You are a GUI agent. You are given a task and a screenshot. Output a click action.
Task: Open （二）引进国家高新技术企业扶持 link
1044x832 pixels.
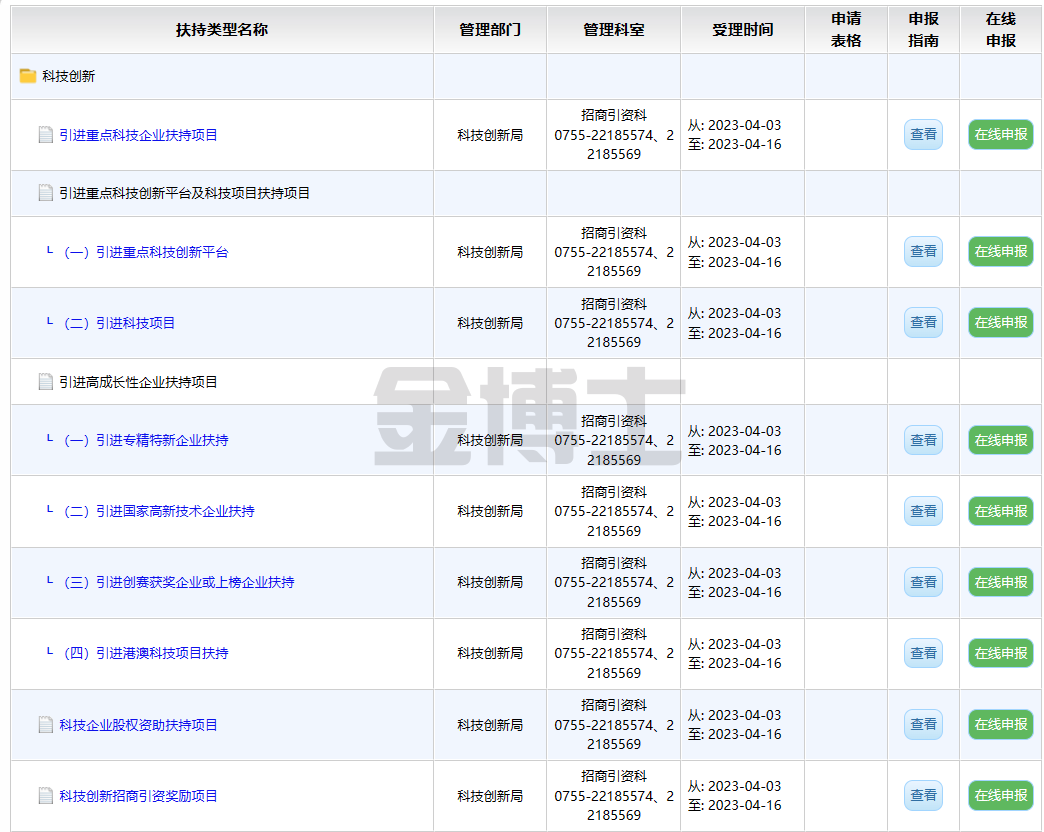coord(158,511)
